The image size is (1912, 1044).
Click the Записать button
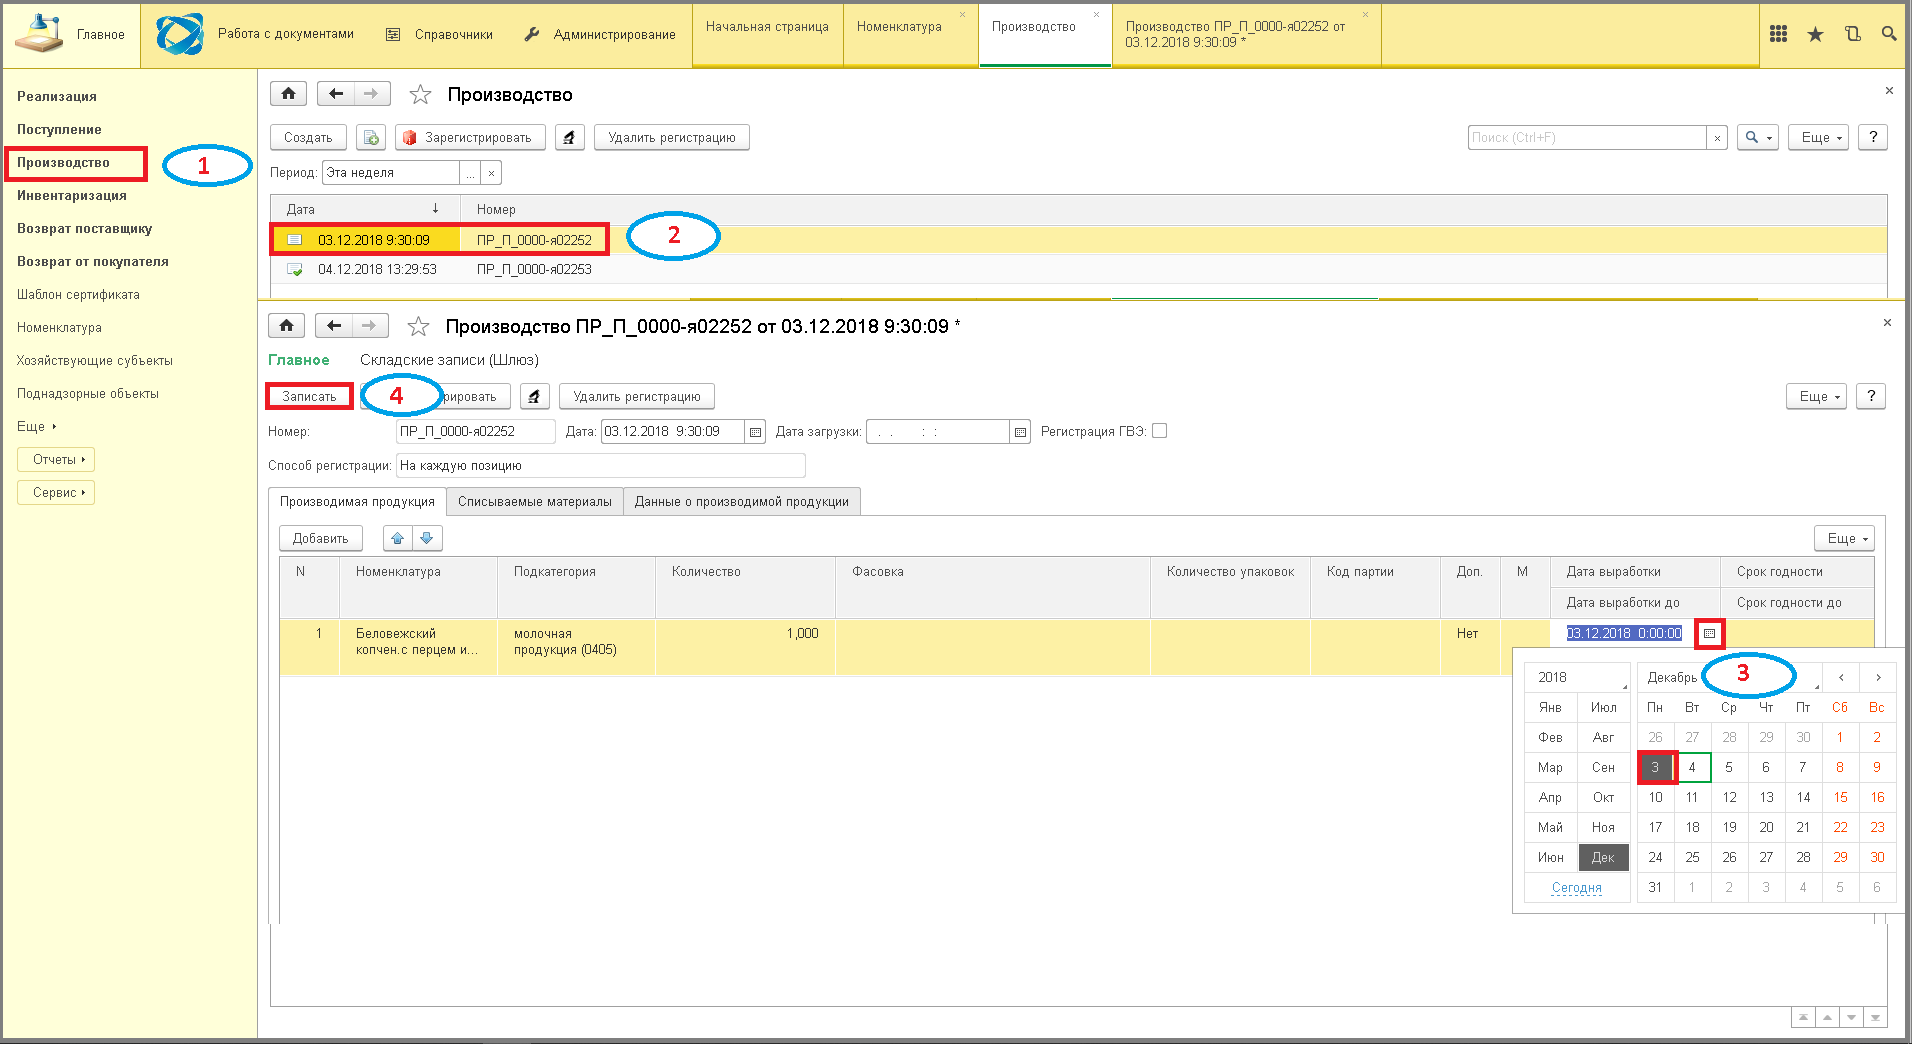click(309, 397)
